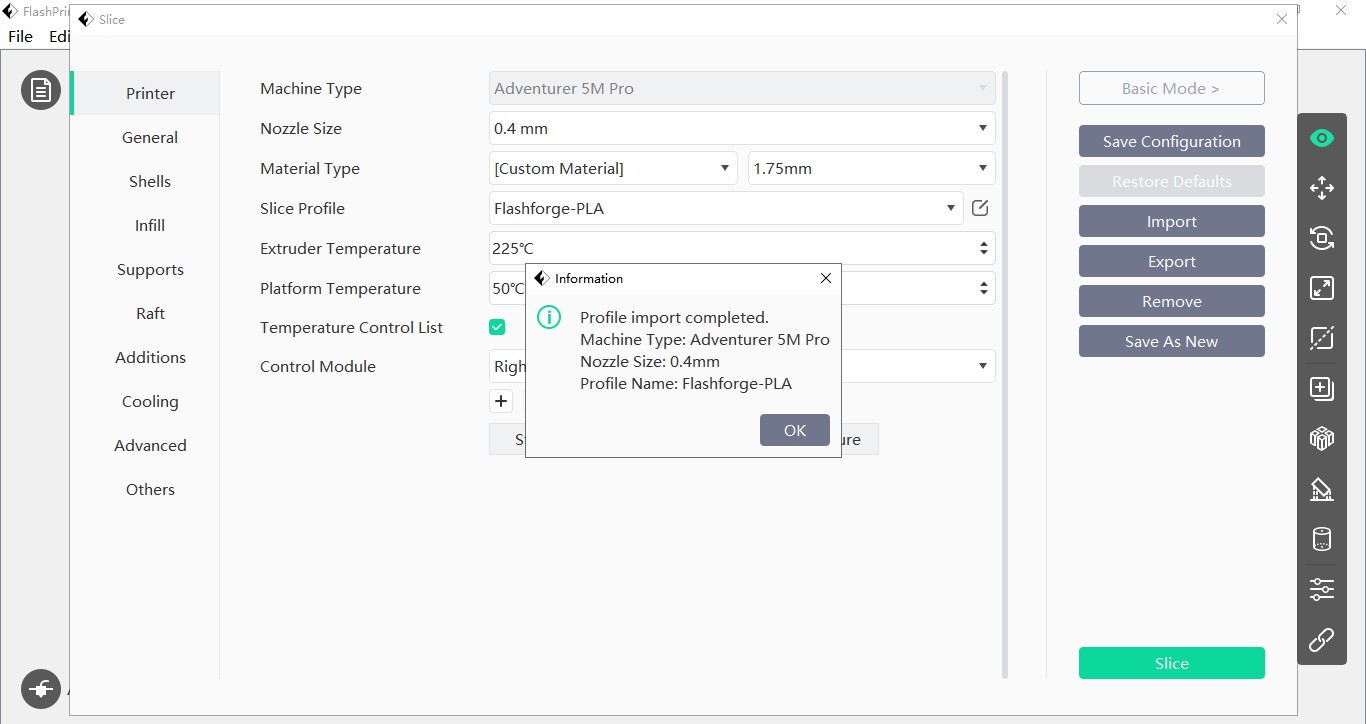Open the slider settings icon

[1322, 589]
